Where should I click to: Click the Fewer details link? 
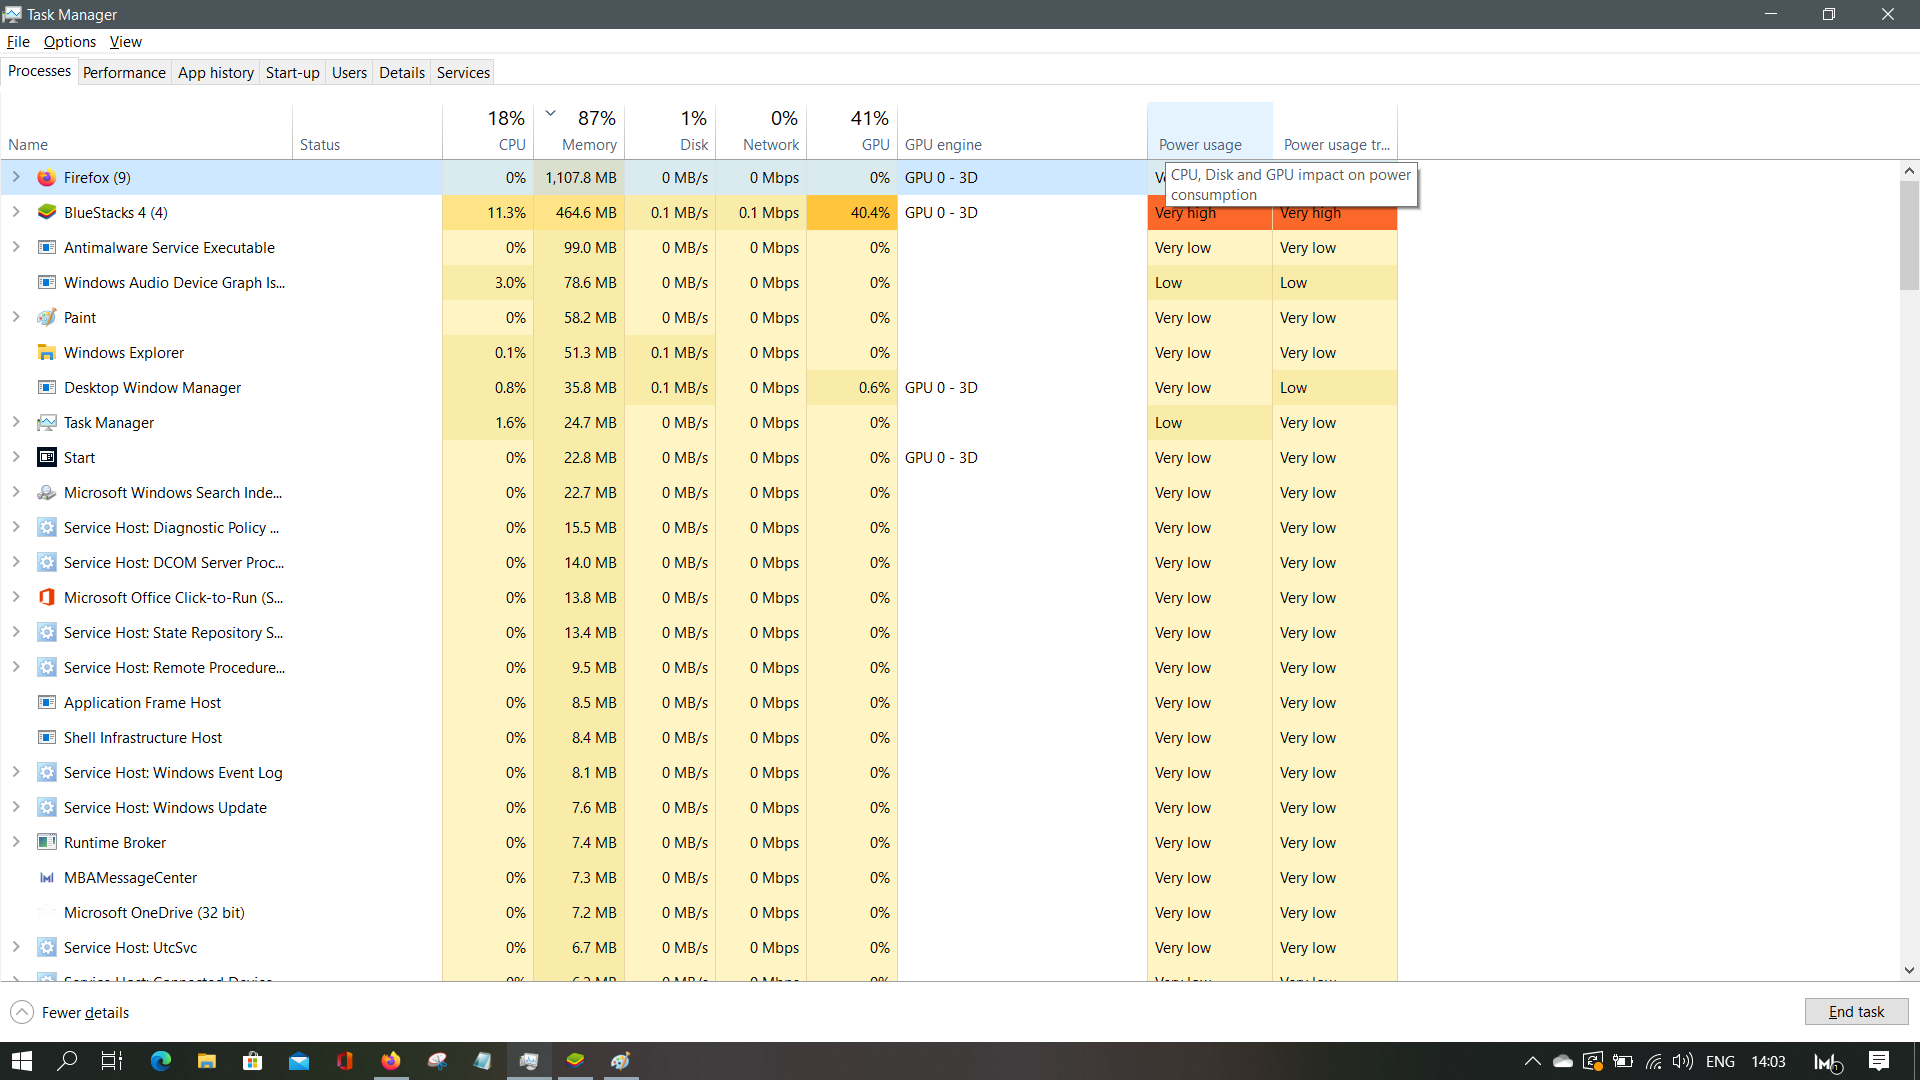pos(69,1012)
